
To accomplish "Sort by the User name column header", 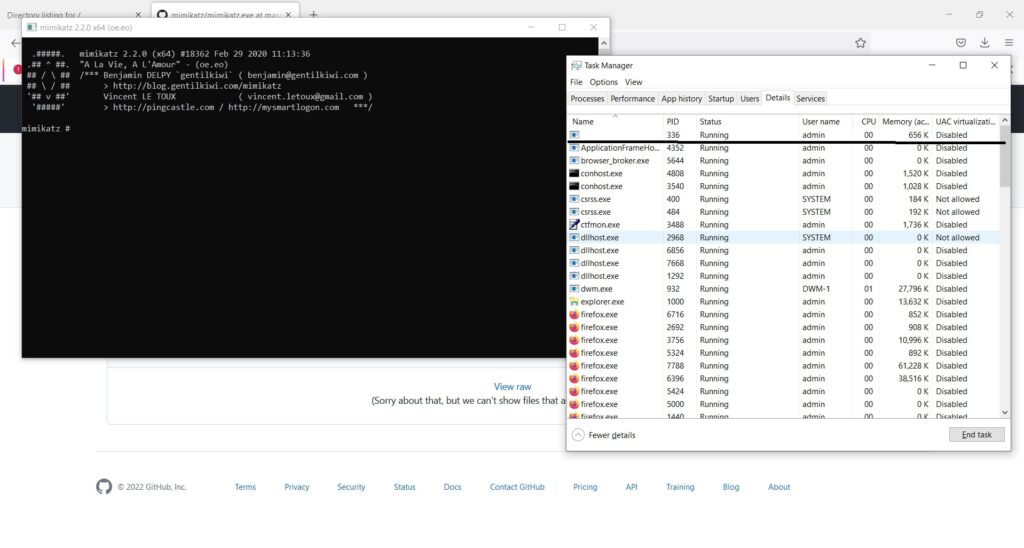I will point(825,121).
